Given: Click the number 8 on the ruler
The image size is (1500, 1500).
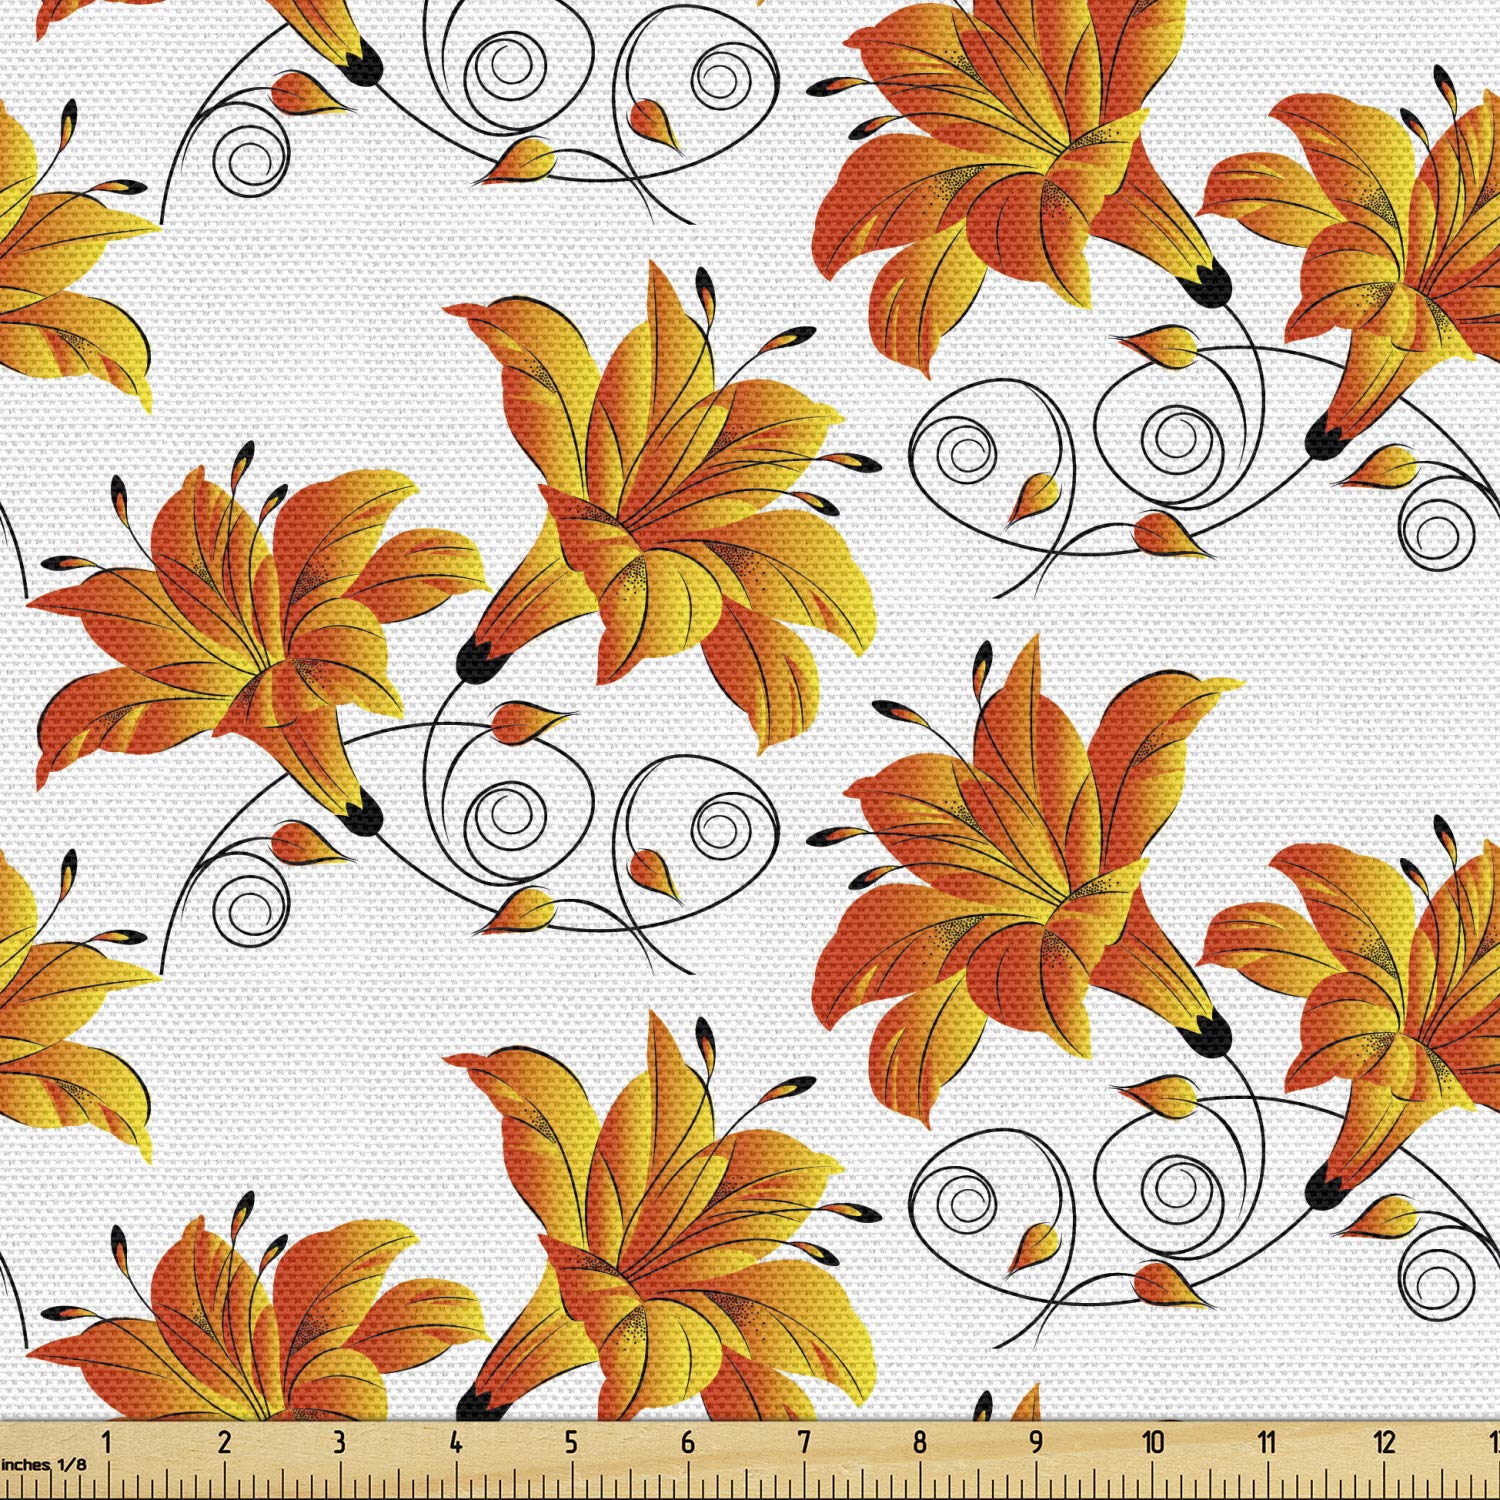Looking at the screenshot, I should (920, 1443).
